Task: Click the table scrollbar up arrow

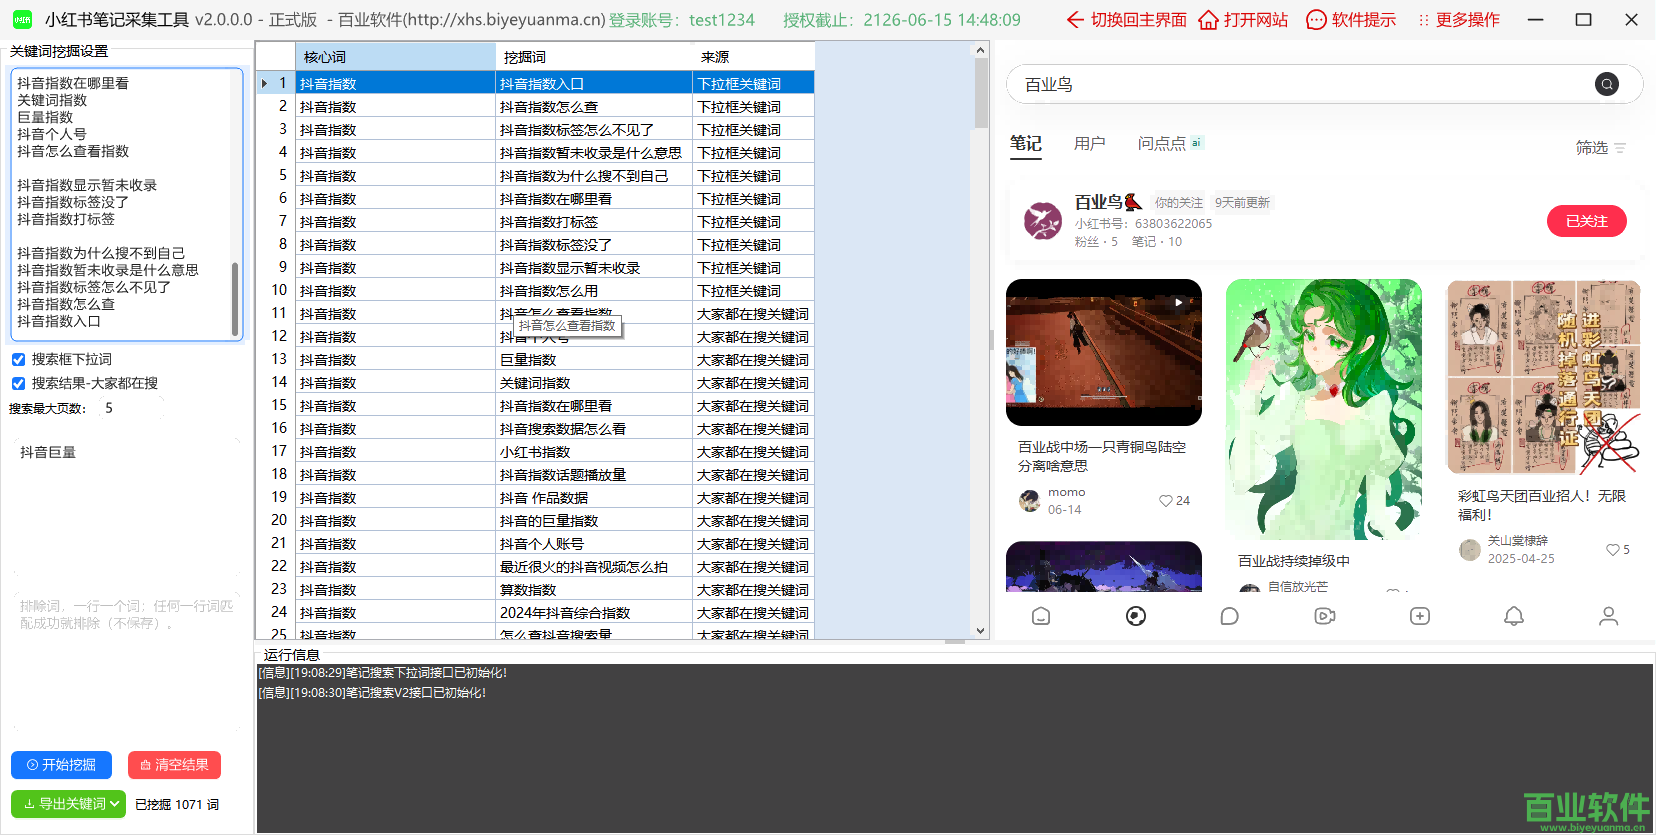Action: coord(981,50)
